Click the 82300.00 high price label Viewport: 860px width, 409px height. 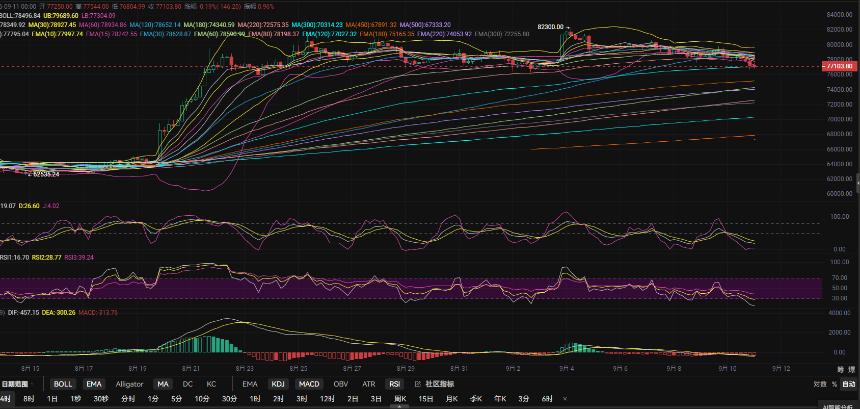pyautogui.click(x=551, y=26)
